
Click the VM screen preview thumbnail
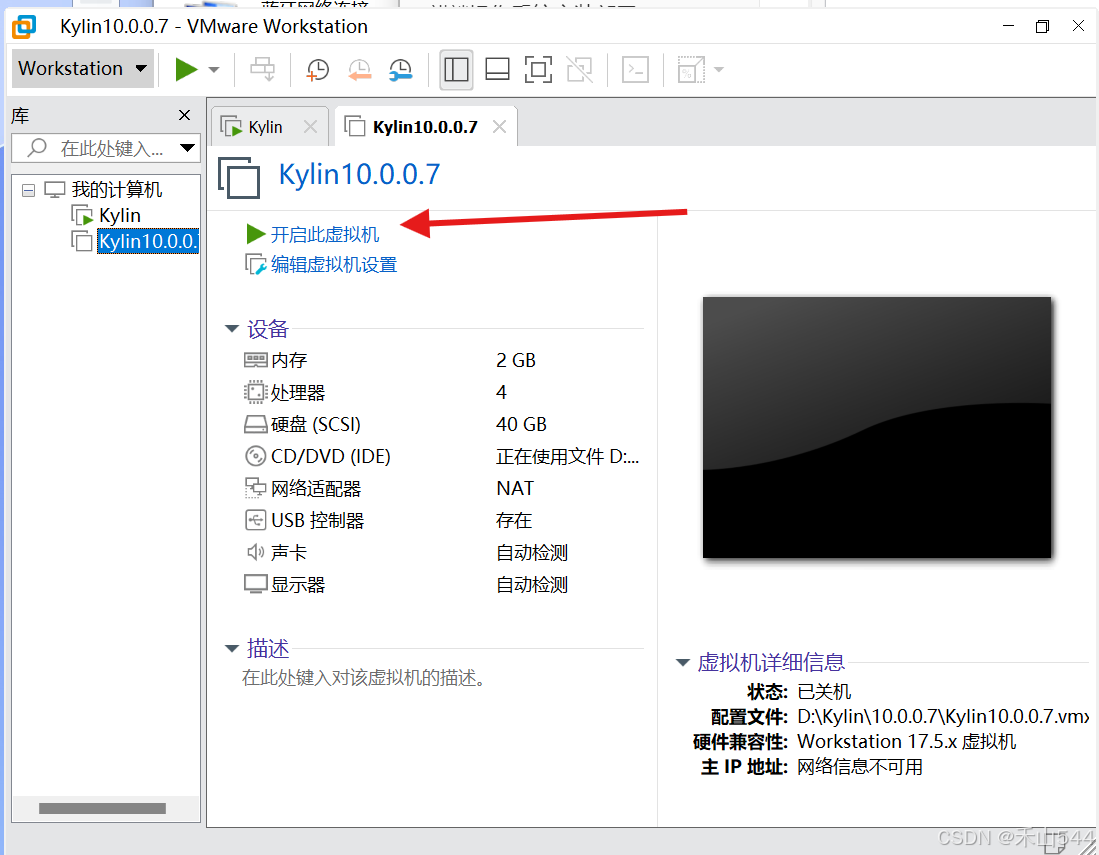click(x=877, y=428)
